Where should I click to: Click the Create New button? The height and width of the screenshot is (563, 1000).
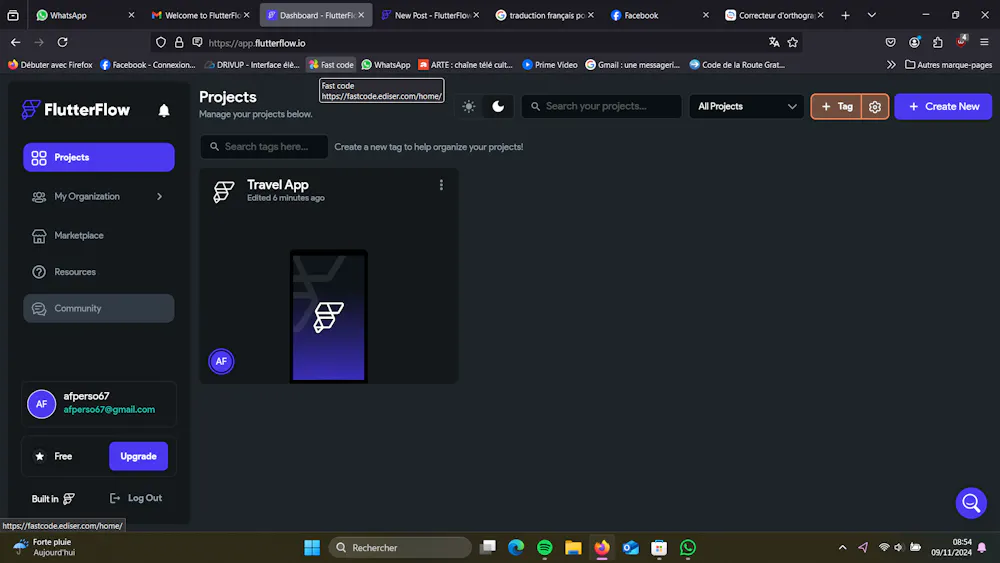coord(943,106)
